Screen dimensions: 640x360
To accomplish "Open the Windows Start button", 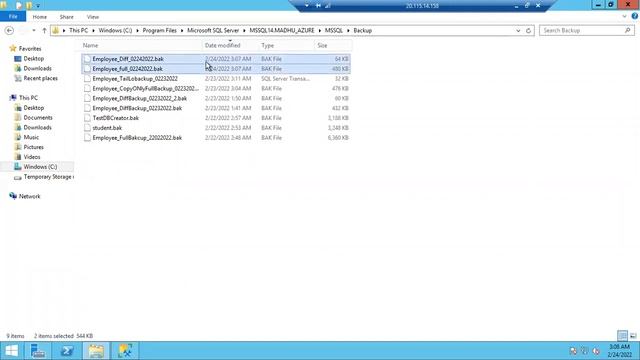I will tap(11, 351).
